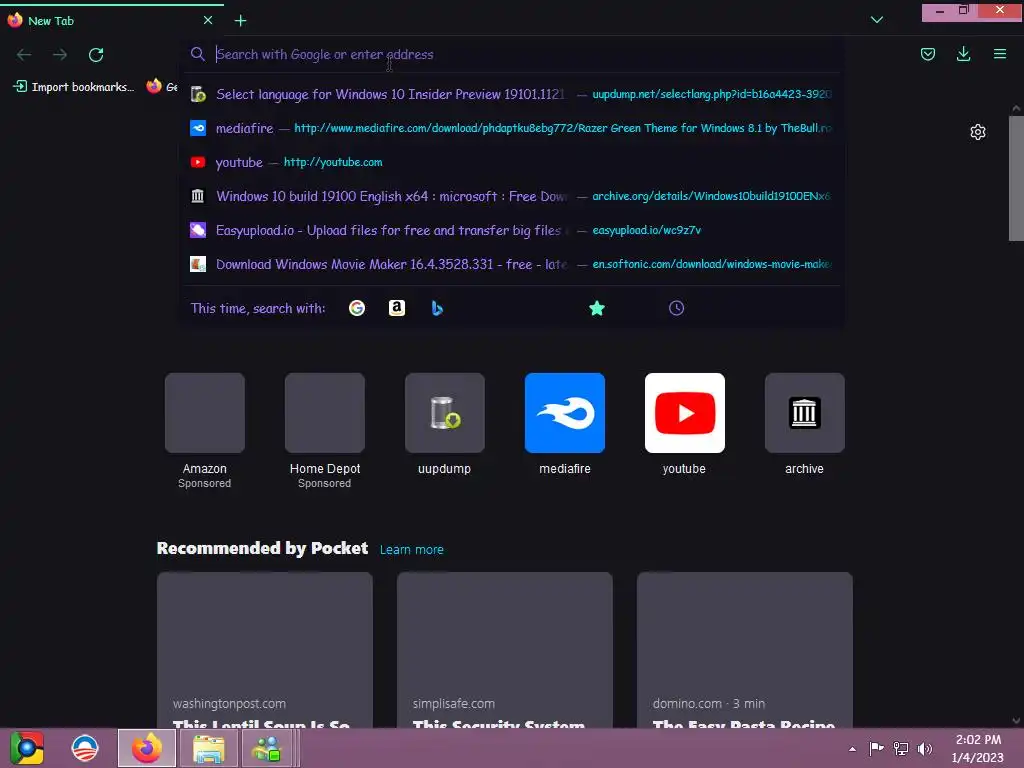Click the taskbar clock showing 2:02 PM
This screenshot has width=1024, height=768.
tap(978, 748)
